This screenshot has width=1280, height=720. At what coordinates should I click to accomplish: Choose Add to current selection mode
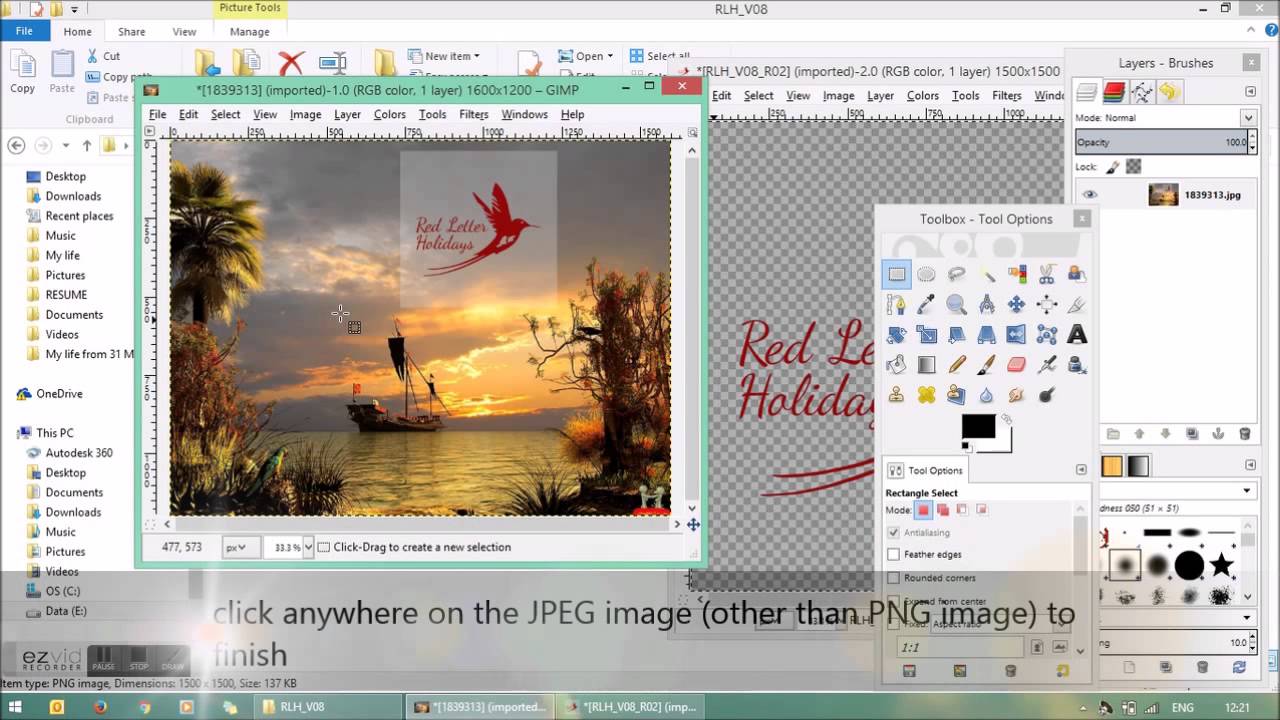coord(942,510)
